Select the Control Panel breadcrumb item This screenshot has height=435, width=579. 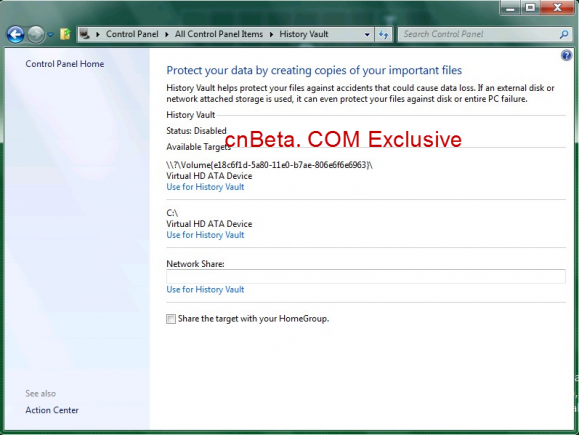(x=132, y=34)
